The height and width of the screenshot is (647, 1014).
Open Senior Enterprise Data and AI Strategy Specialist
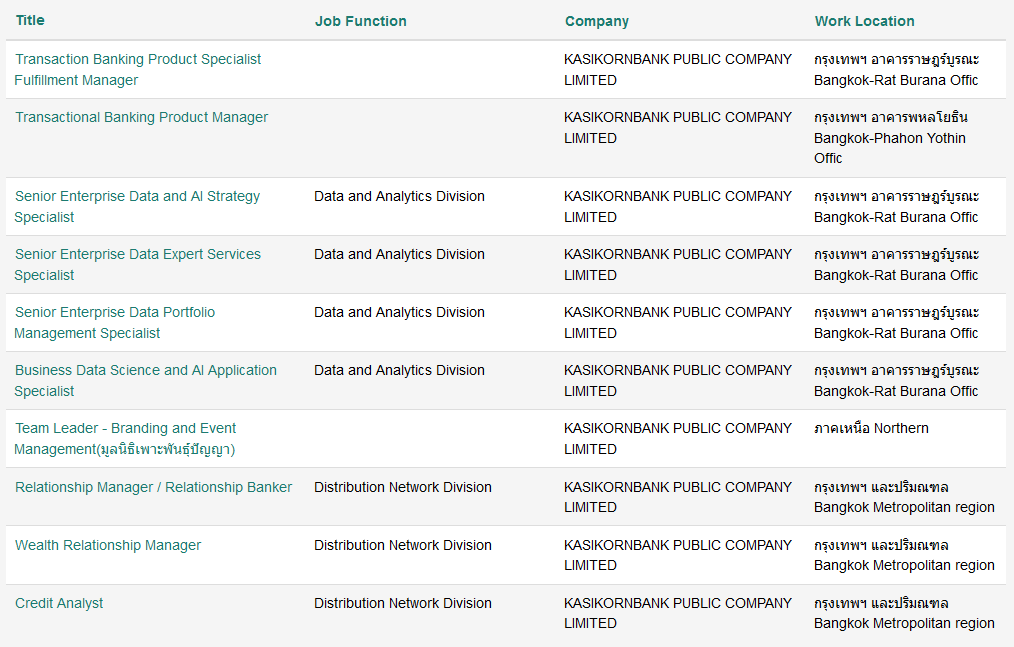137,206
